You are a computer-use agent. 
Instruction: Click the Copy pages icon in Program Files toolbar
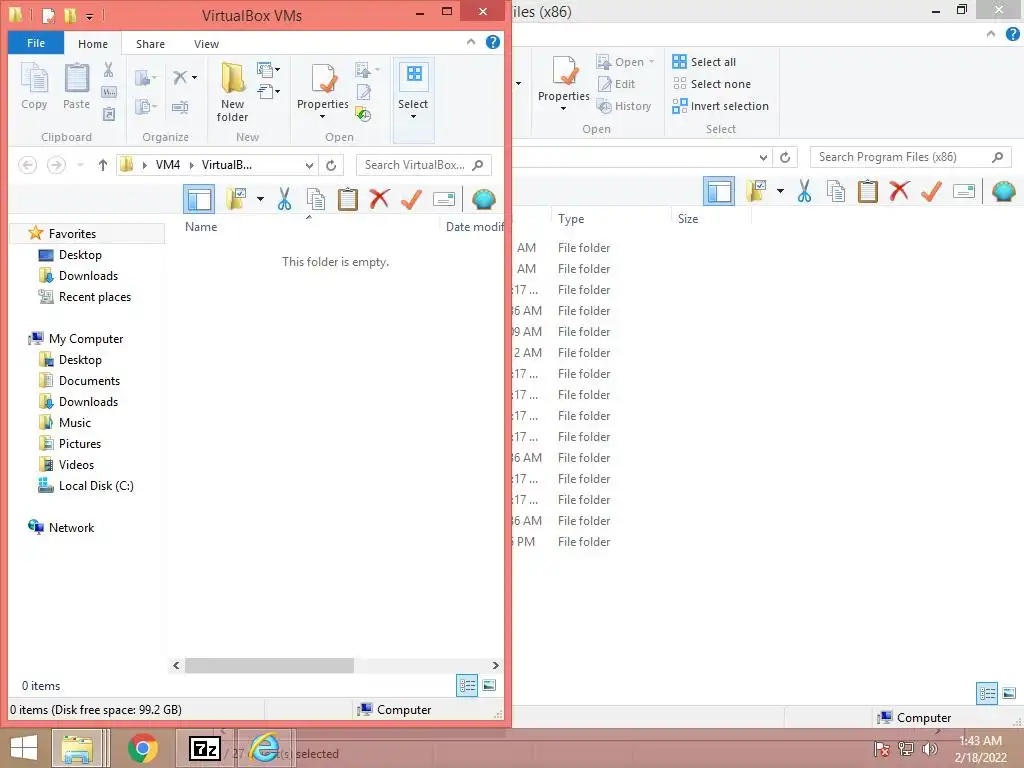pyautogui.click(x=836, y=191)
